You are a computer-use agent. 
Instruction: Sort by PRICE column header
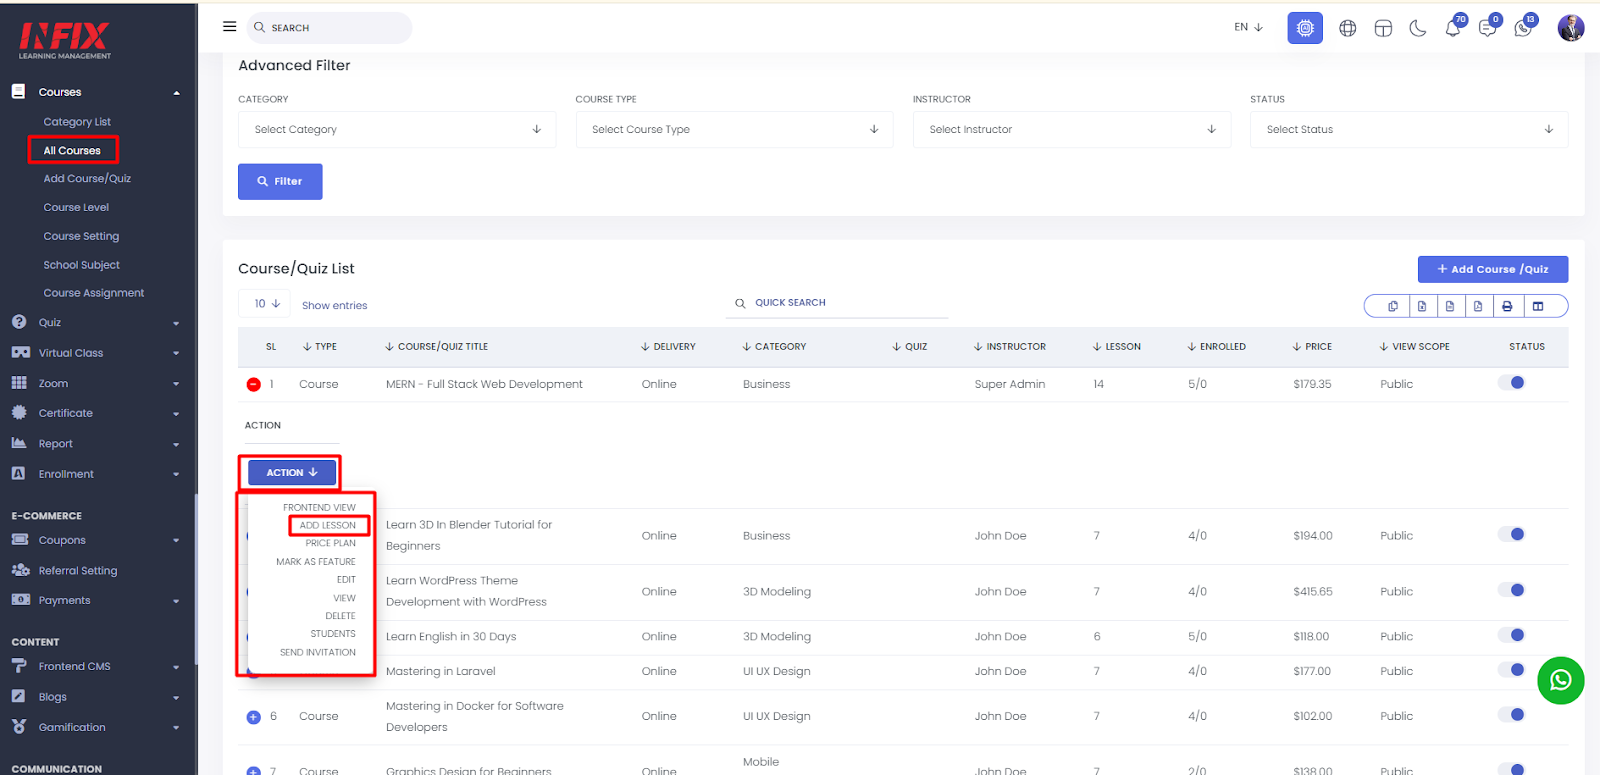1312,347
